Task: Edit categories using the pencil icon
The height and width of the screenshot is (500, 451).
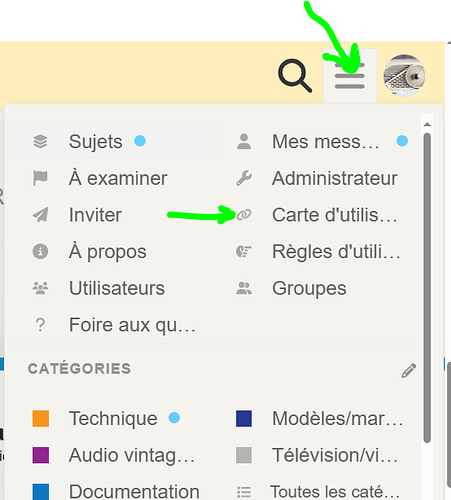Action: click(409, 370)
